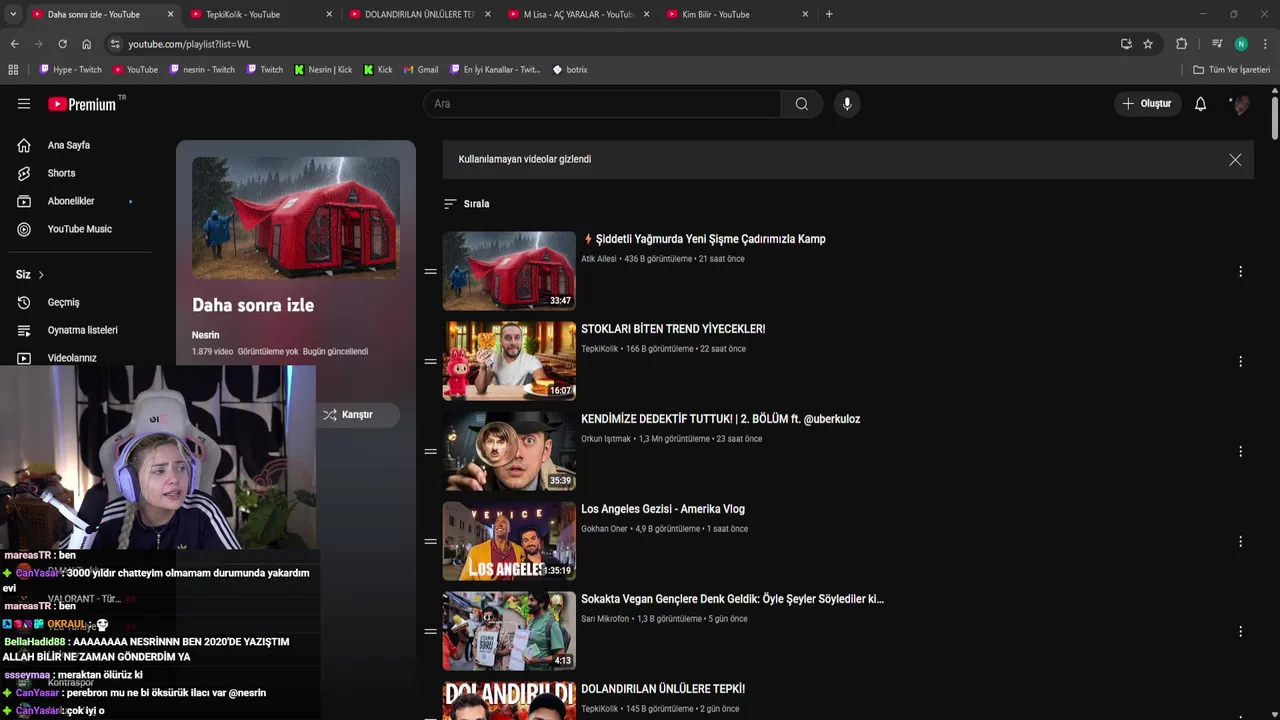Open DOLANDIRILAN ÜNLÜLERE TEPKİ! video title
Viewport: 1280px width, 720px height.
click(663, 689)
